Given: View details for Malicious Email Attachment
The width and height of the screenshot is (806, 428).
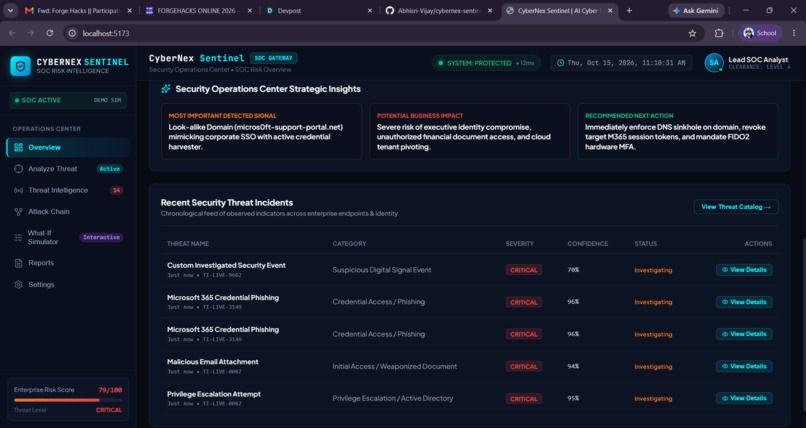Looking at the screenshot, I should coord(744,366).
